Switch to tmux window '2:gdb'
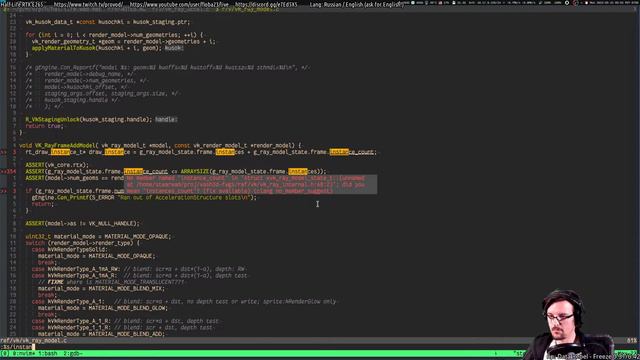 pyautogui.click(x=72, y=353)
